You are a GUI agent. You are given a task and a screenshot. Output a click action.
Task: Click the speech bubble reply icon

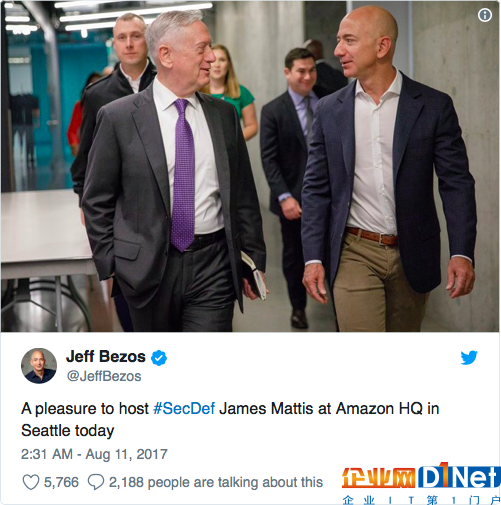[x=96, y=482]
